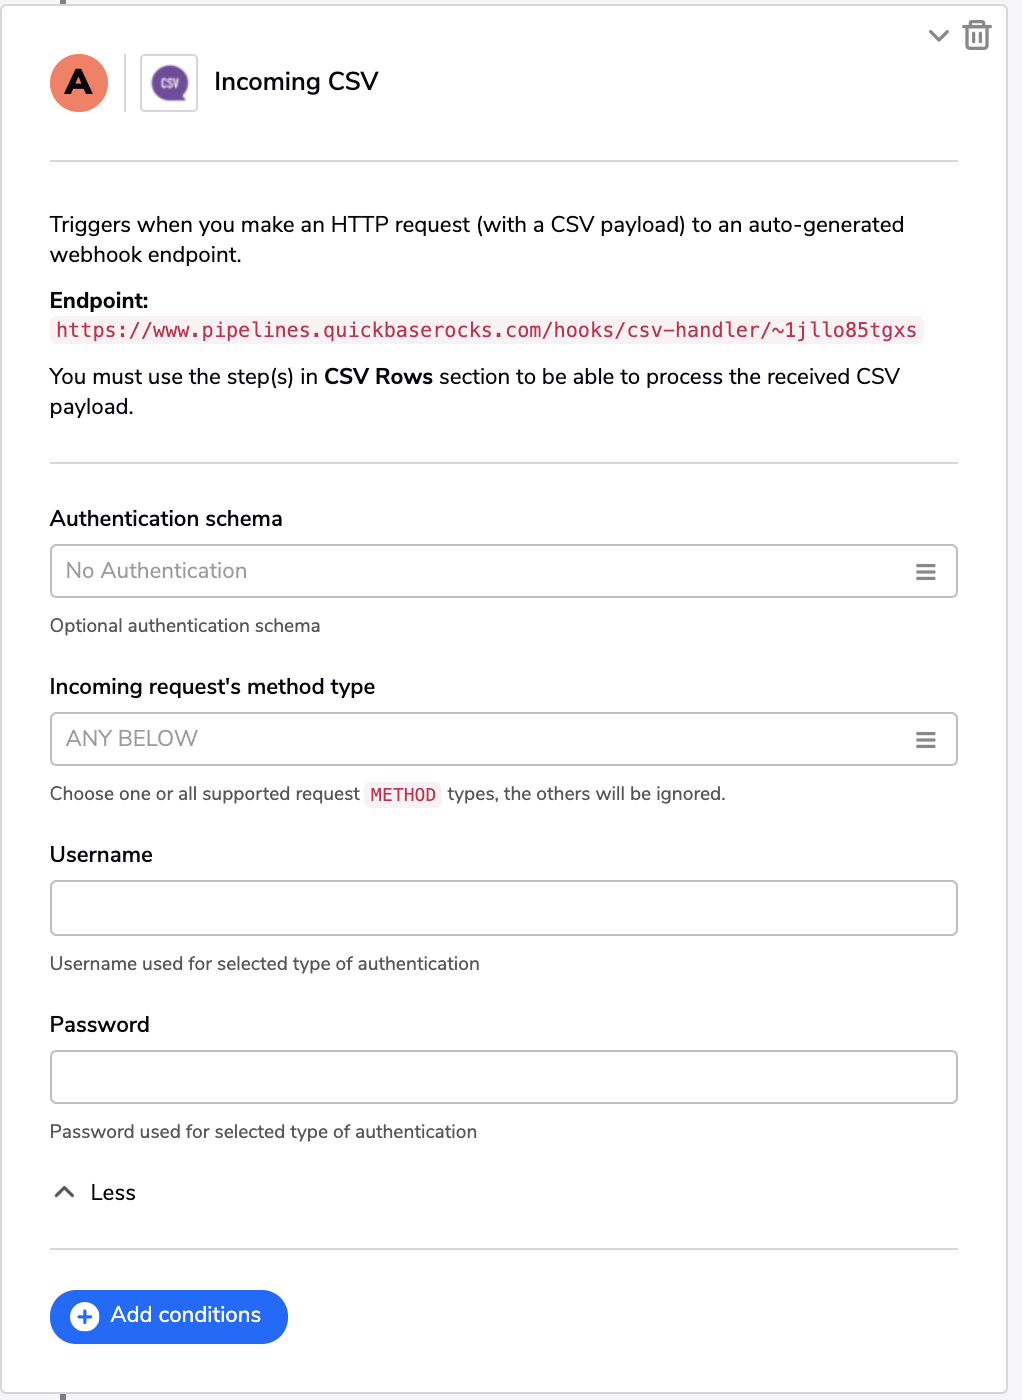The image size is (1022, 1400).
Task: Open the ANY BELOW method dropdown
Action: click(504, 739)
